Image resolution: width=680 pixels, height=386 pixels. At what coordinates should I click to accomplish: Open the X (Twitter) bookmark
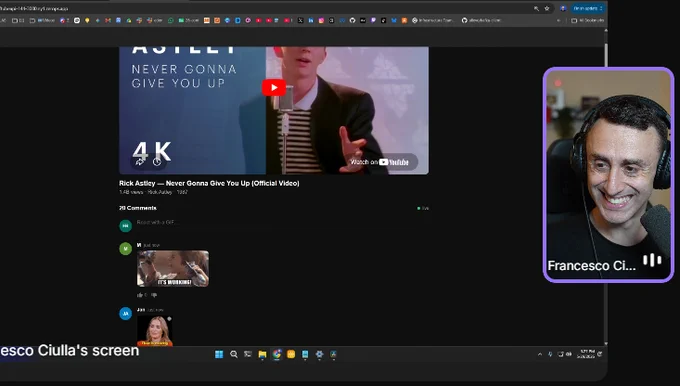point(301,20)
